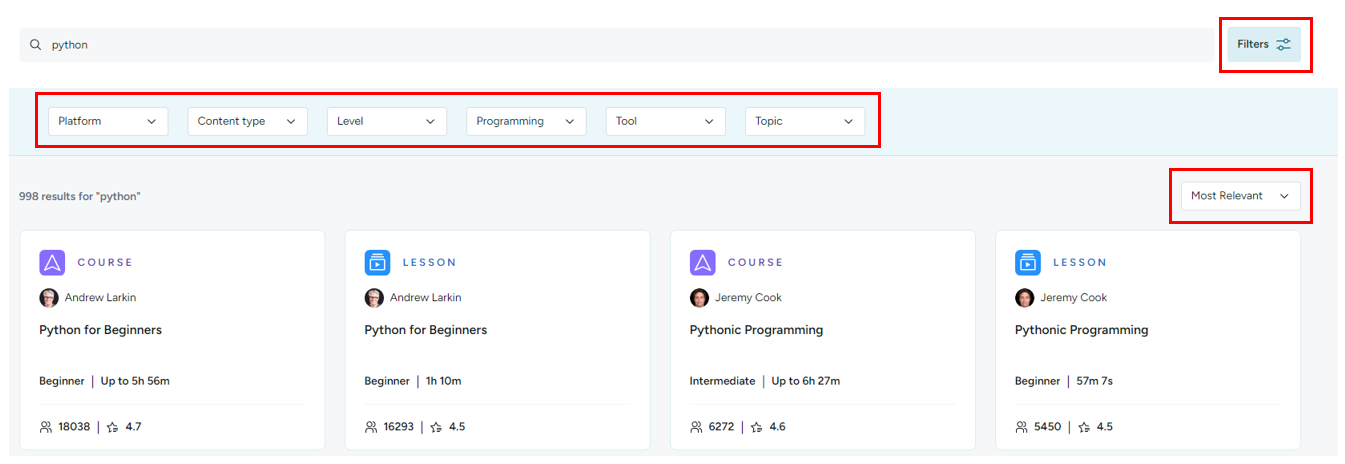Click Andrew Larkin's avatar on first course card
The image size is (1345, 464).
(x=49, y=298)
